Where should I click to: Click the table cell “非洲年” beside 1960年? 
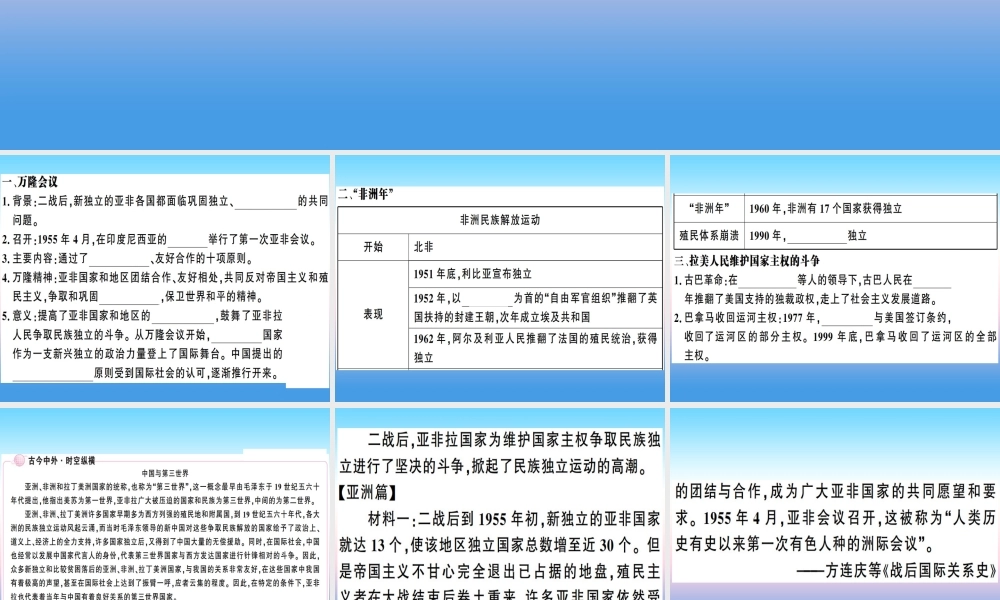[x=709, y=209]
